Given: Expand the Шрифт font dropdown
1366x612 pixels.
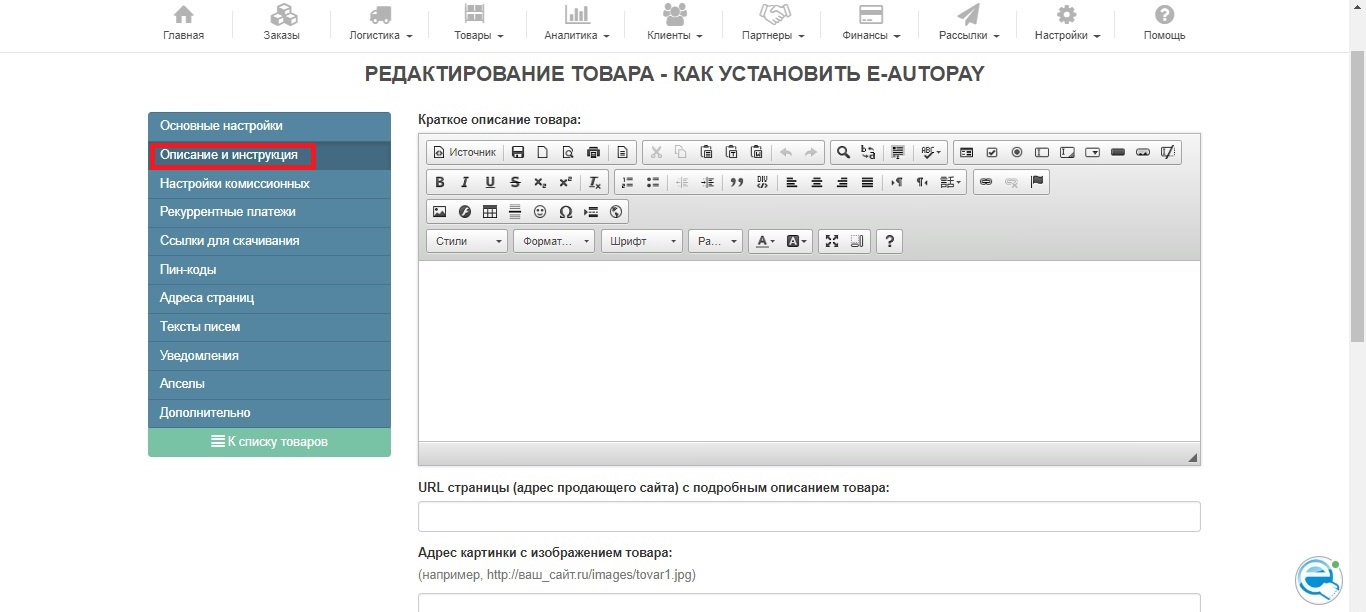Looking at the screenshot, I should 640,241.
